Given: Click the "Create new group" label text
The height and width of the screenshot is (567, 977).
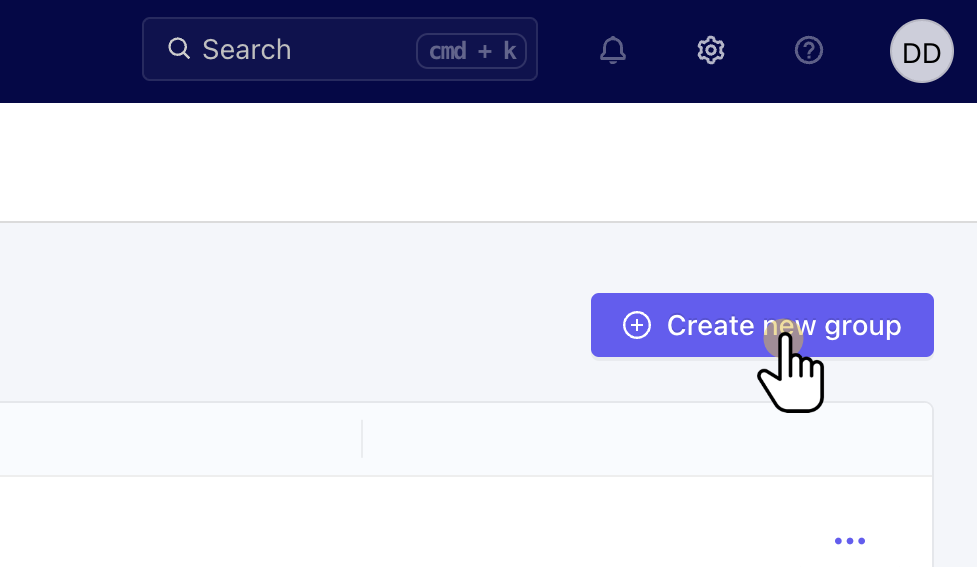Looking at the screenshot, I should coord(783,325).
